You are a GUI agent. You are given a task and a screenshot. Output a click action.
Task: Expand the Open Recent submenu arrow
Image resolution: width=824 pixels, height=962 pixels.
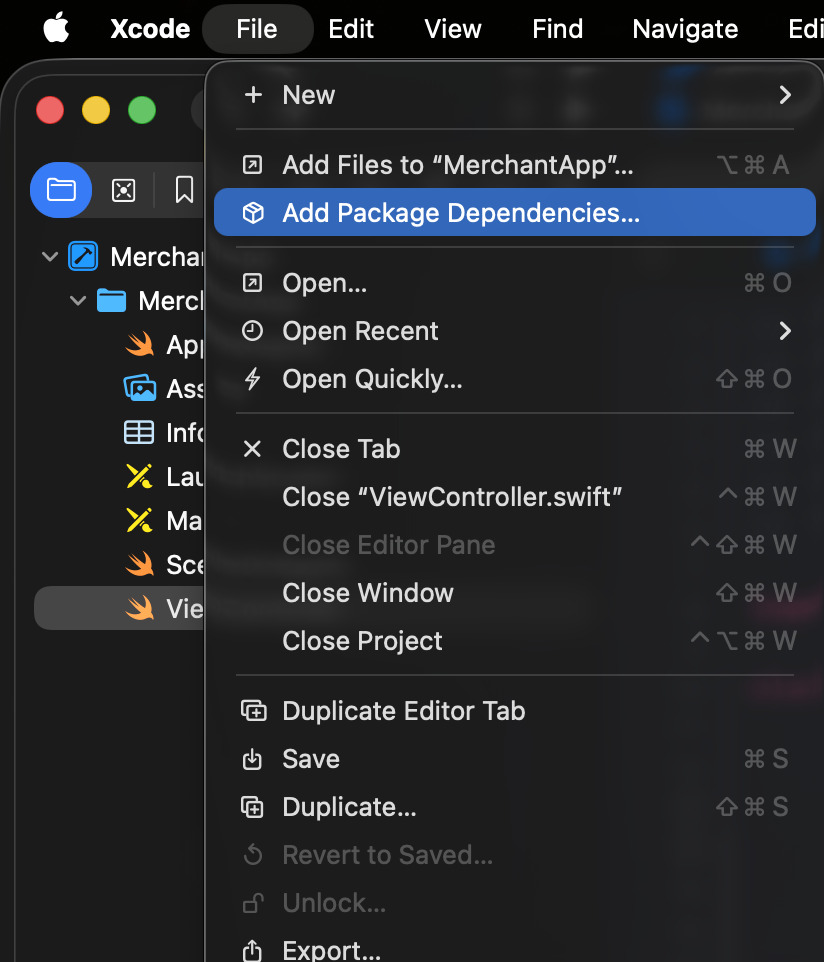click(785, 331)
